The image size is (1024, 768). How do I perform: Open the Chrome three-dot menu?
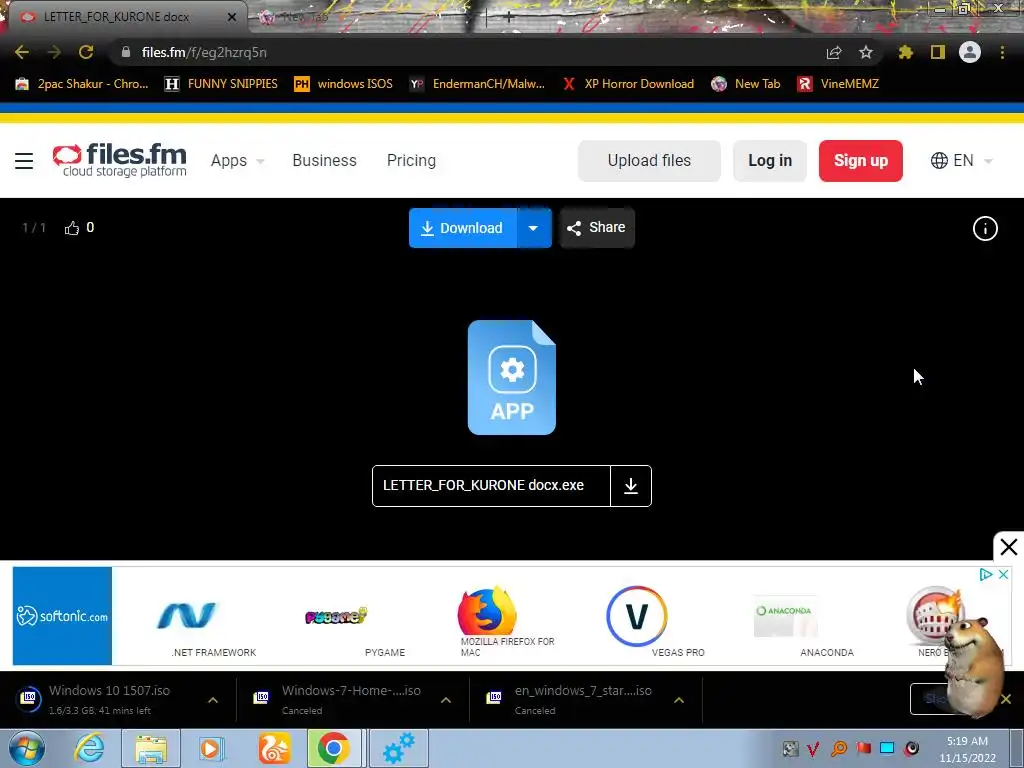tap(1002, 52)
